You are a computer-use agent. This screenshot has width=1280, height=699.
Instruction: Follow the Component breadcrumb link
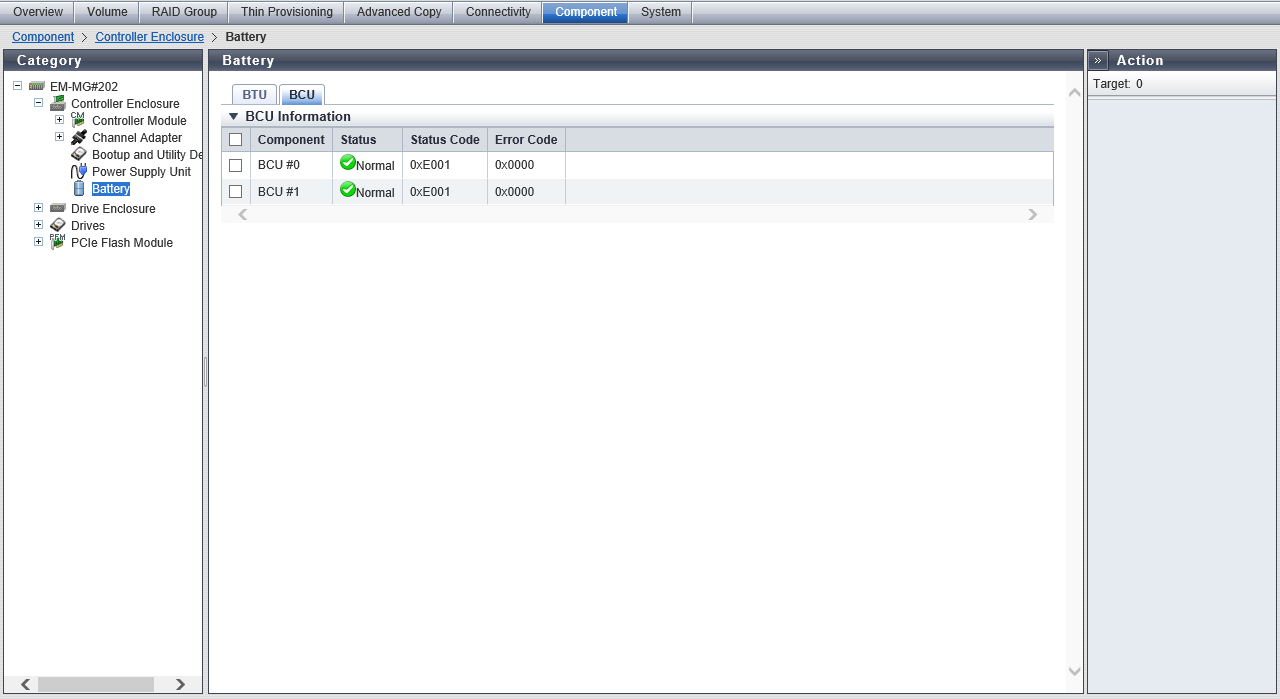[x=43, y=37]
